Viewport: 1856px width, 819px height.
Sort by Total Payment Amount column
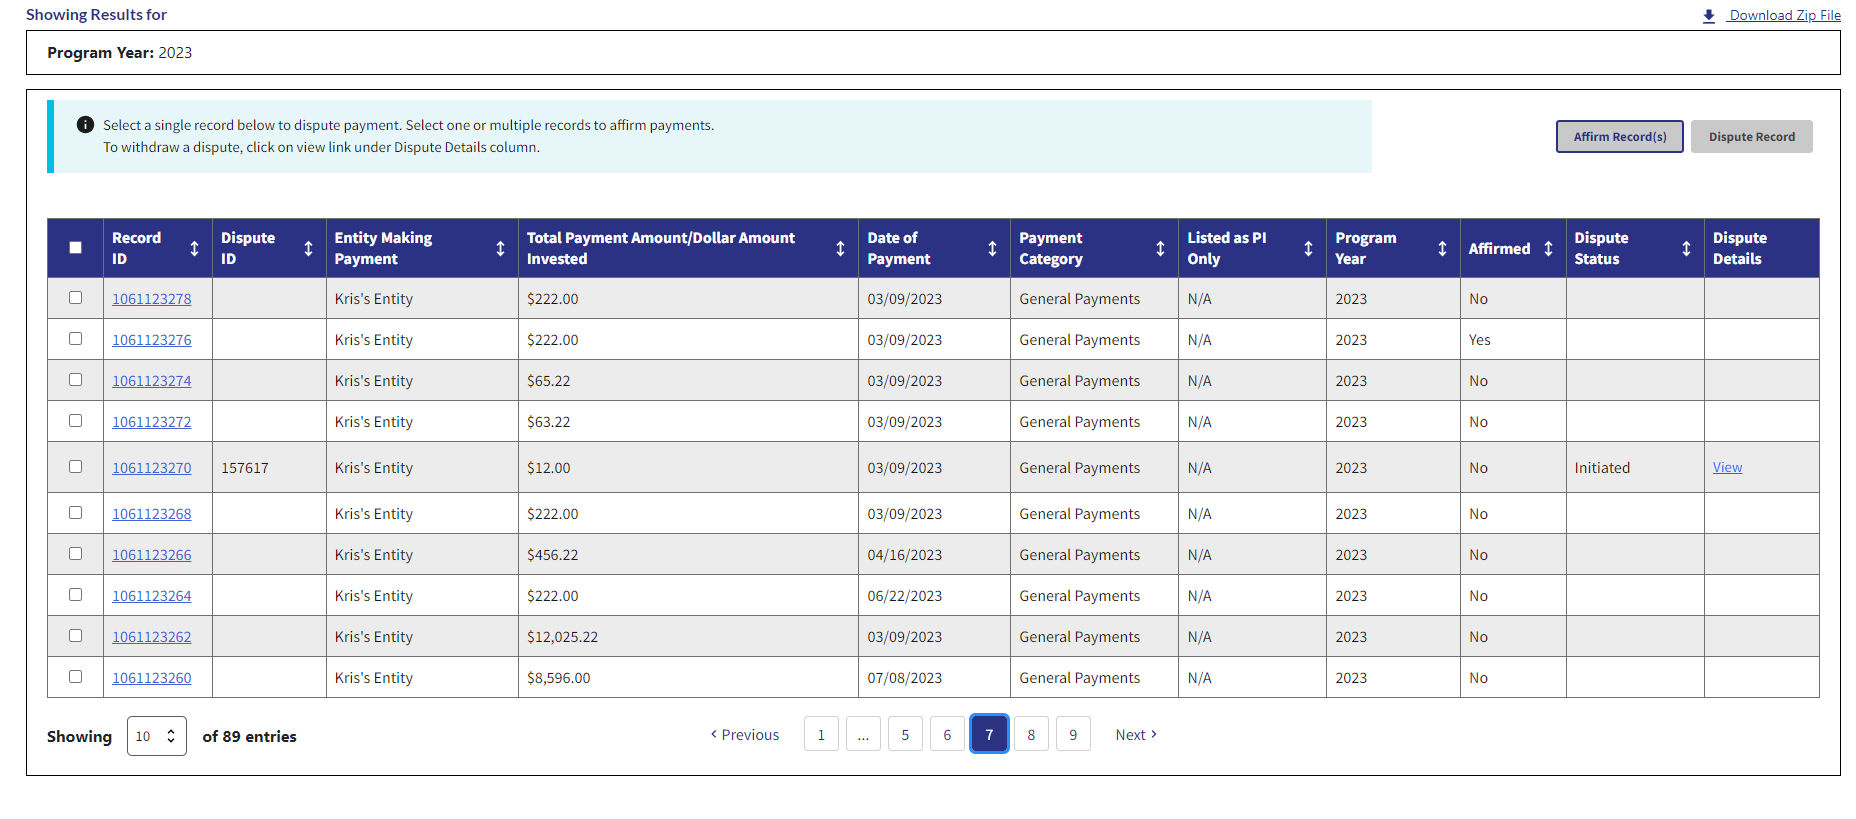point(840,249)
